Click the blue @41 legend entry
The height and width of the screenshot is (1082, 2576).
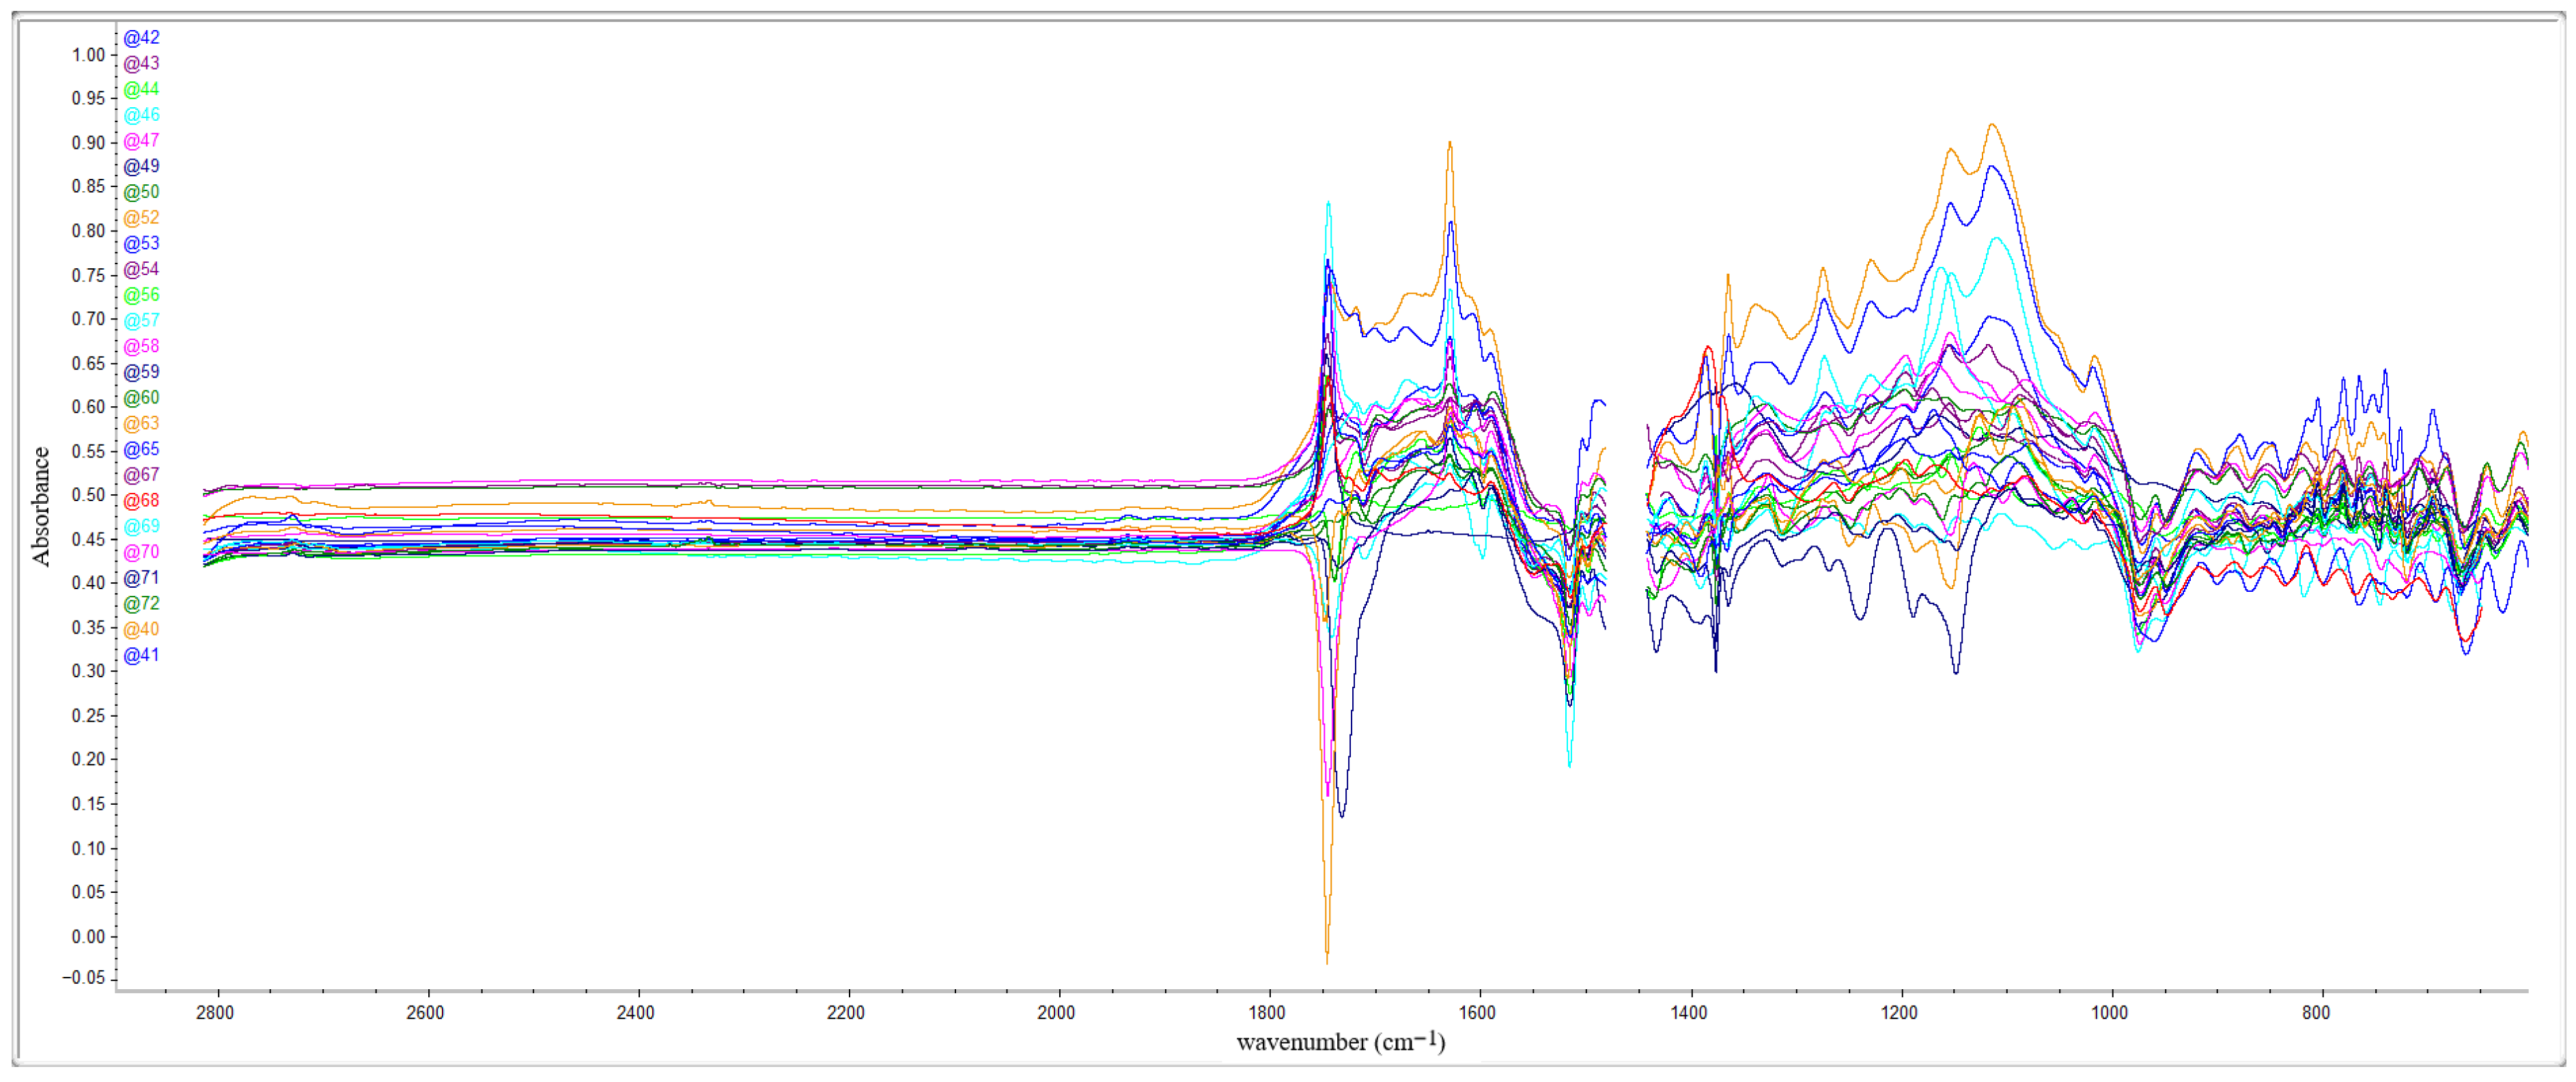click(141, 655)
